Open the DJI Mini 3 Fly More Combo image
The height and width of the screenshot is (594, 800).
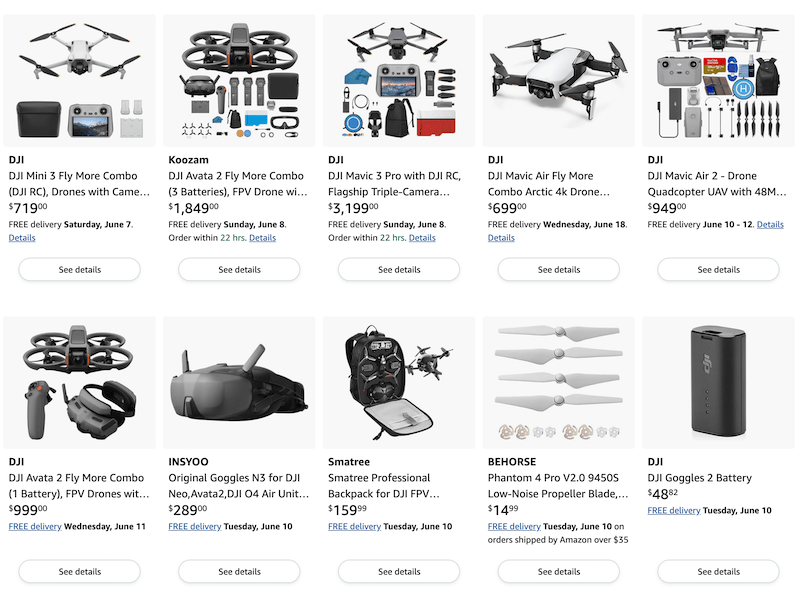pyautogui.click(x=80, y=81)
